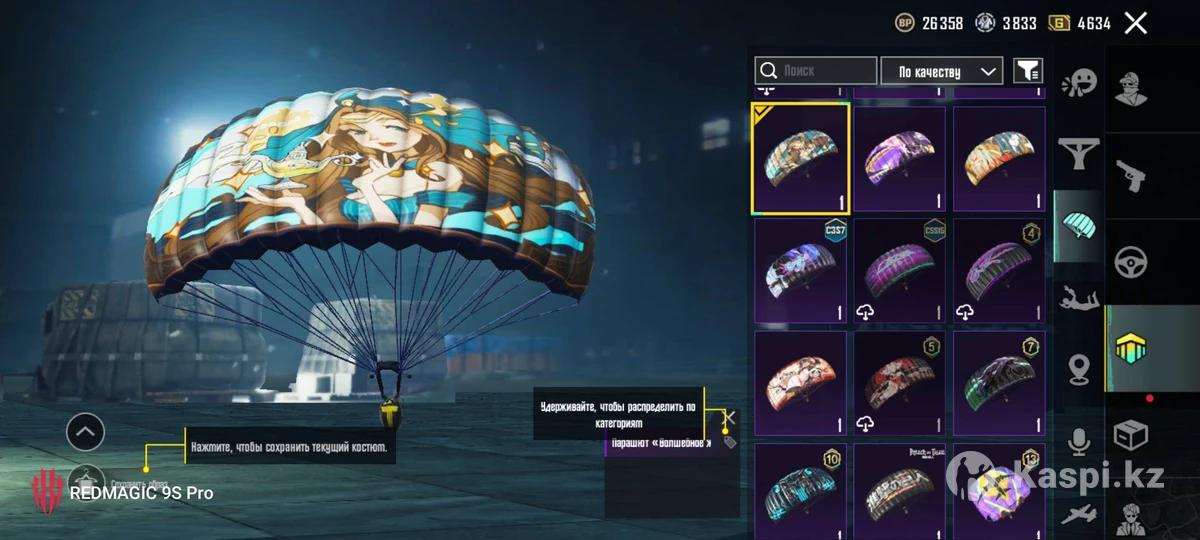Expand the up-arrow circle button
Image resolution: width=1200 pixels, height=540 pixels.
[85, 432]
